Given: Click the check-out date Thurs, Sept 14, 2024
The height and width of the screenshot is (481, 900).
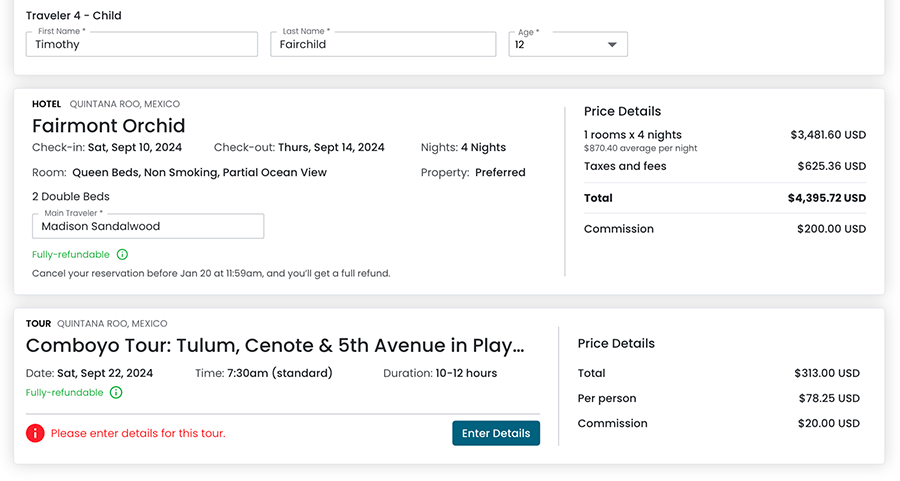Looking at the screenshot, I should tap(331, 147).
